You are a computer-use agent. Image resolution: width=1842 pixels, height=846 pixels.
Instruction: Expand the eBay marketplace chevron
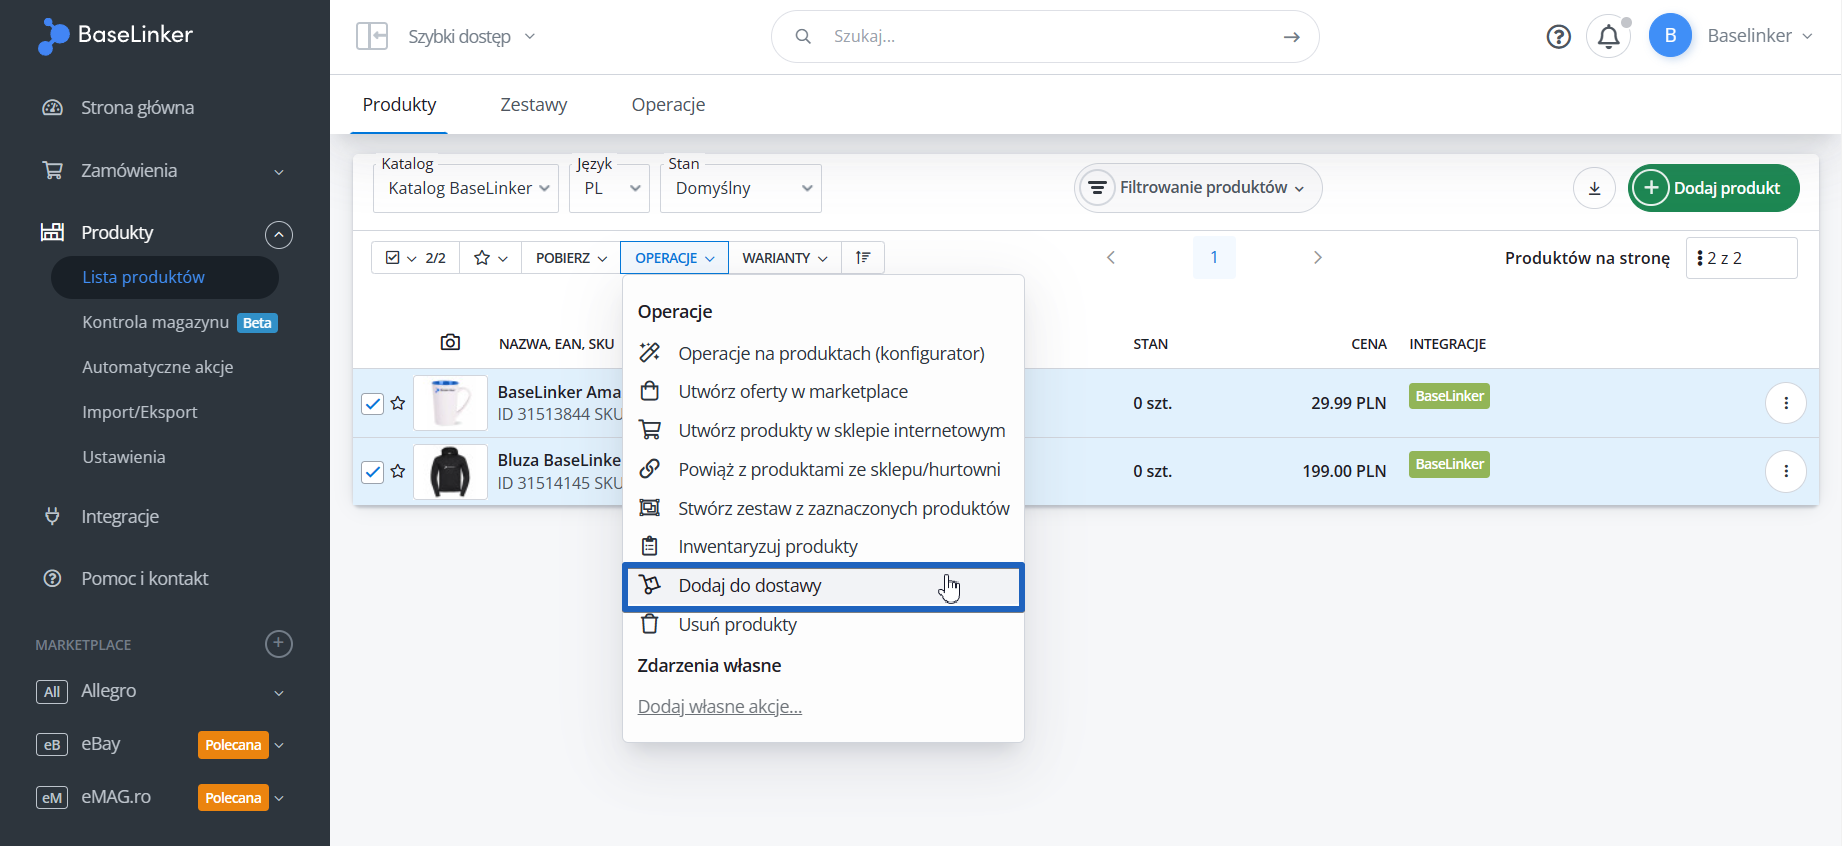[x=279, y=745]
